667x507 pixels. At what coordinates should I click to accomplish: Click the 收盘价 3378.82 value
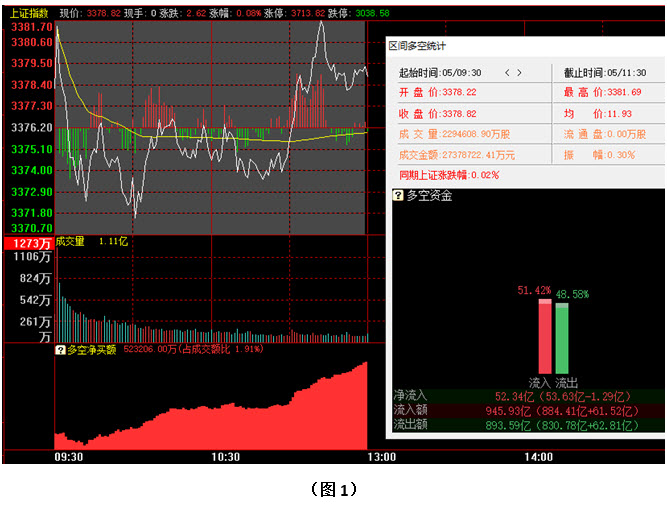(459, 114)
